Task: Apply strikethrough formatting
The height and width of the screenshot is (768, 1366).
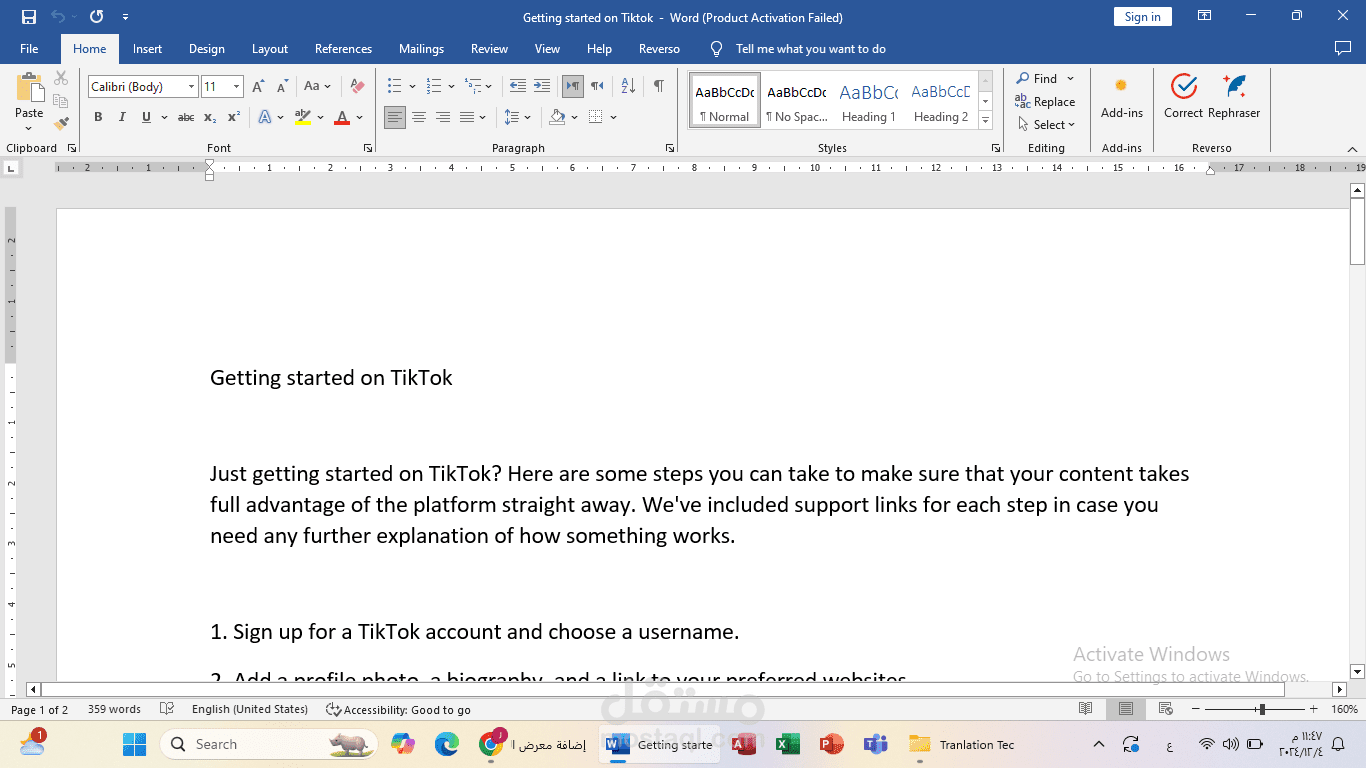Action: click(186, 117)
